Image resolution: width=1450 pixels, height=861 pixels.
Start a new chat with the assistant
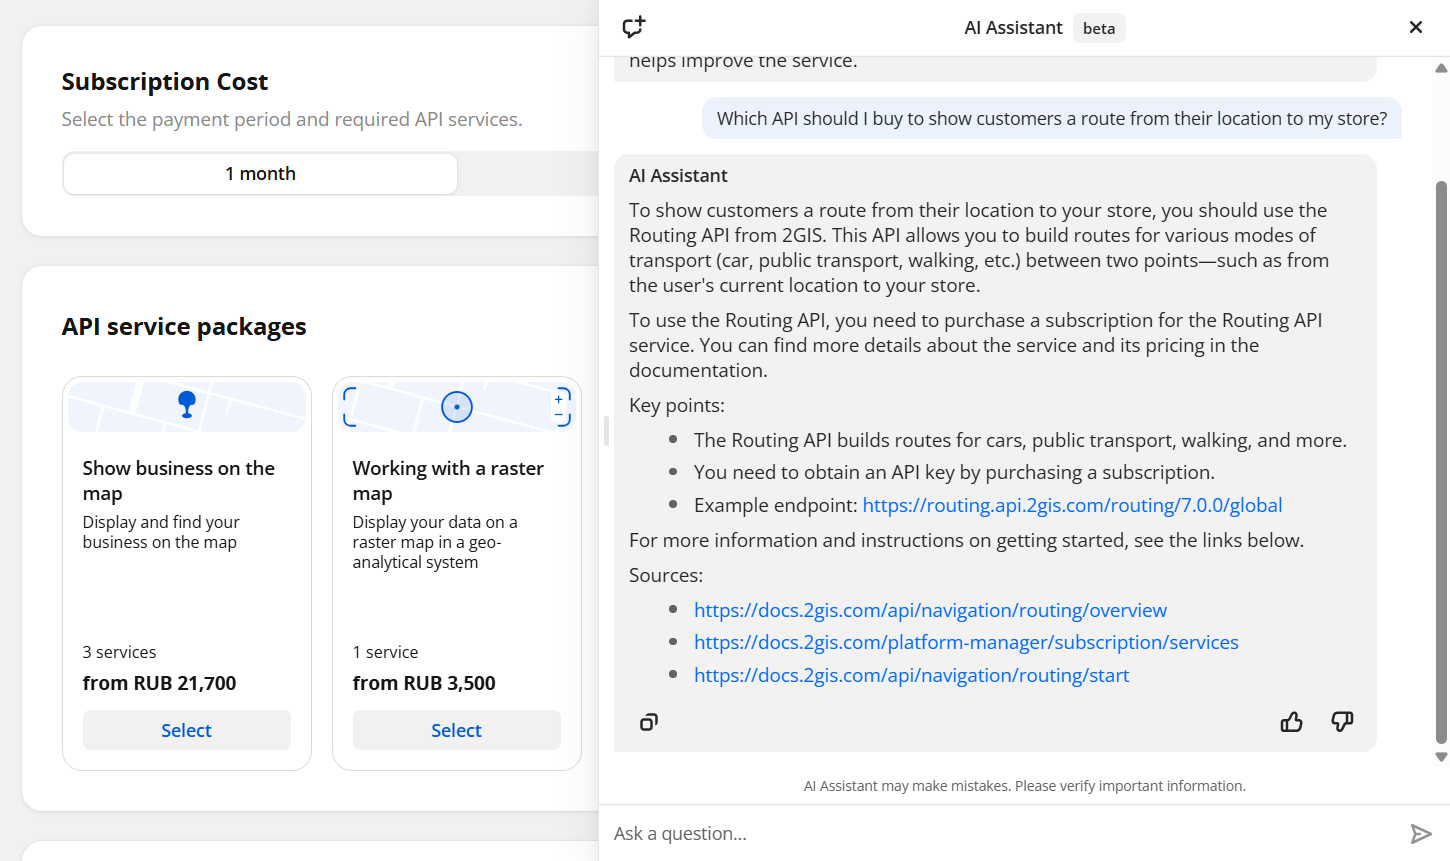coord(634,27)
